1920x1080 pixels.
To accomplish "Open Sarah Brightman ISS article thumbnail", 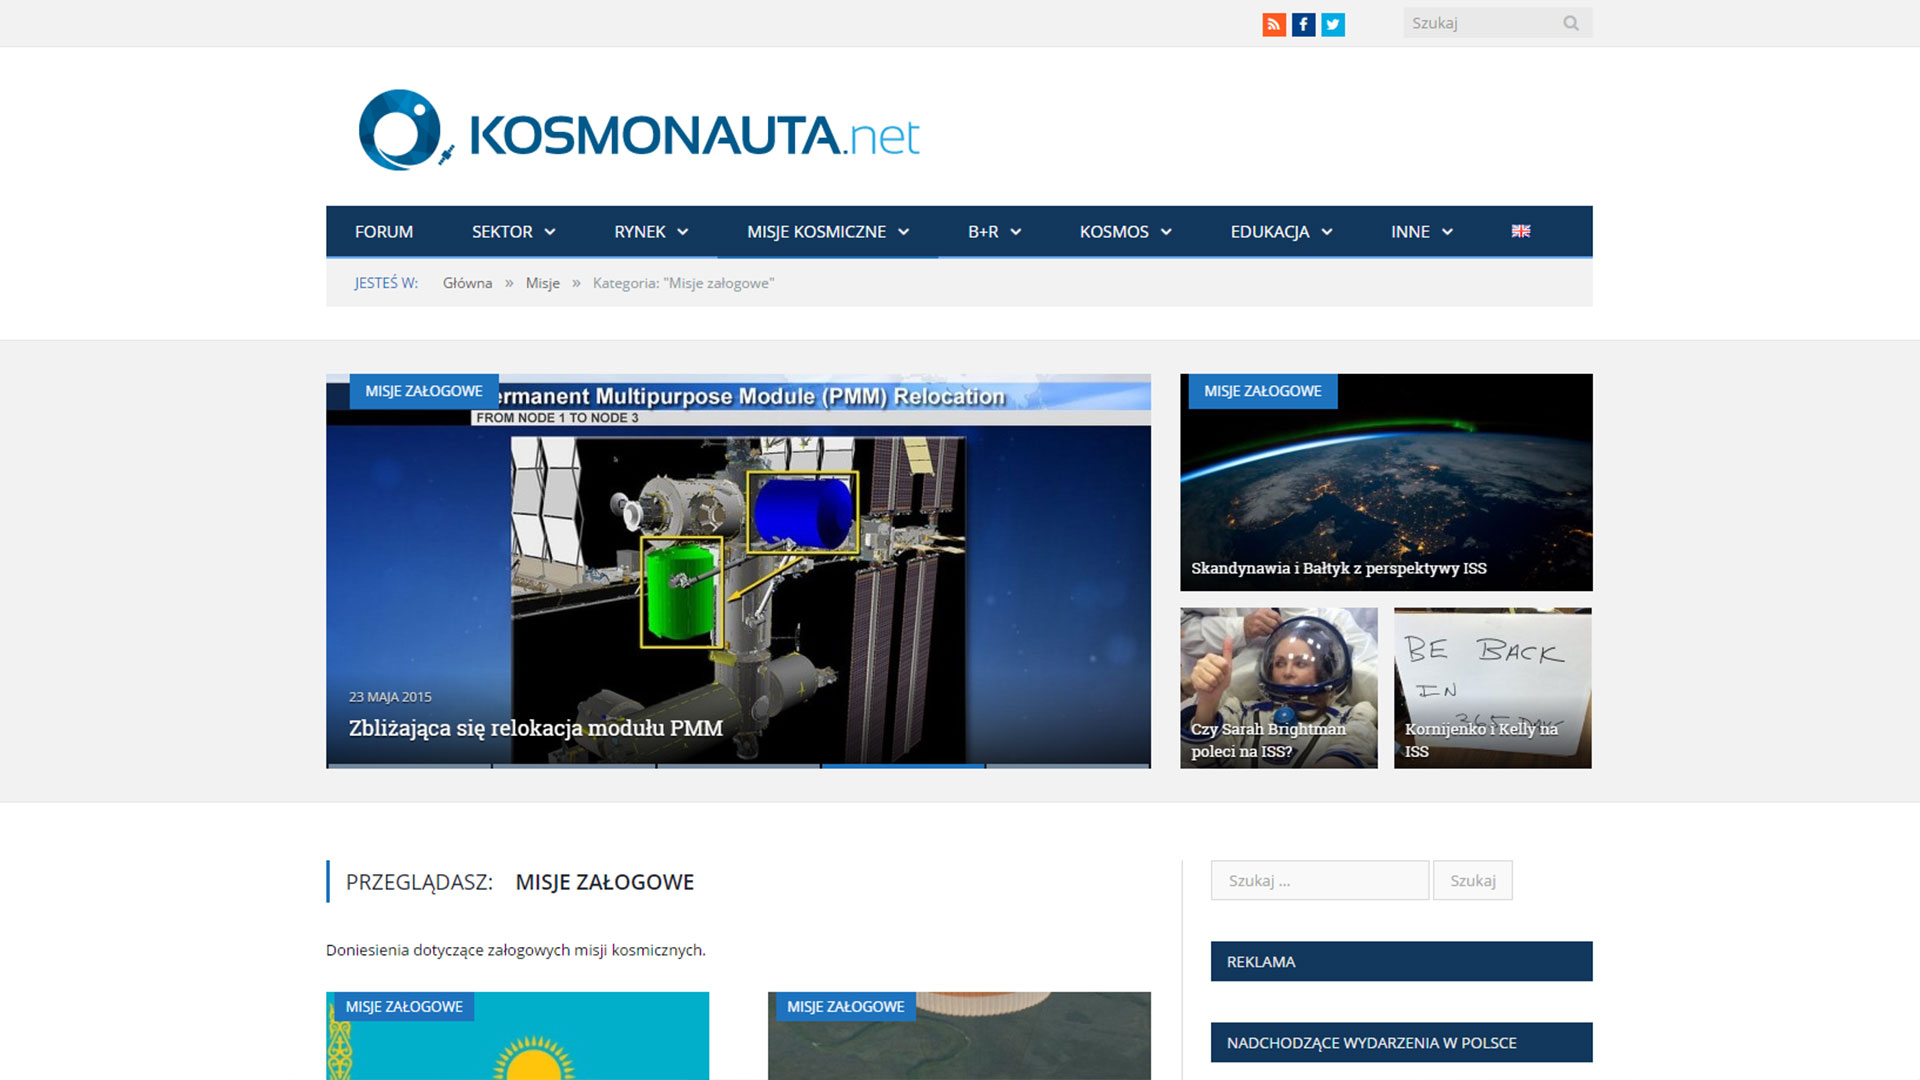I will click(x=1278, y=688).
